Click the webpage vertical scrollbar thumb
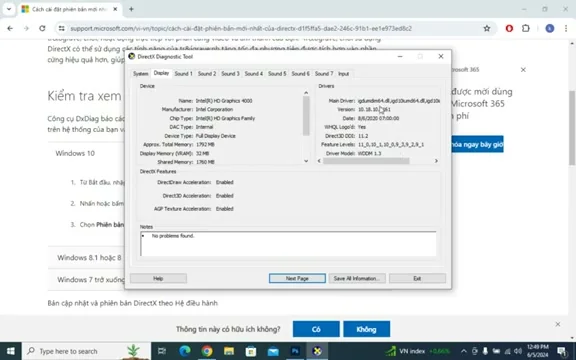 [x=572, y=127]
